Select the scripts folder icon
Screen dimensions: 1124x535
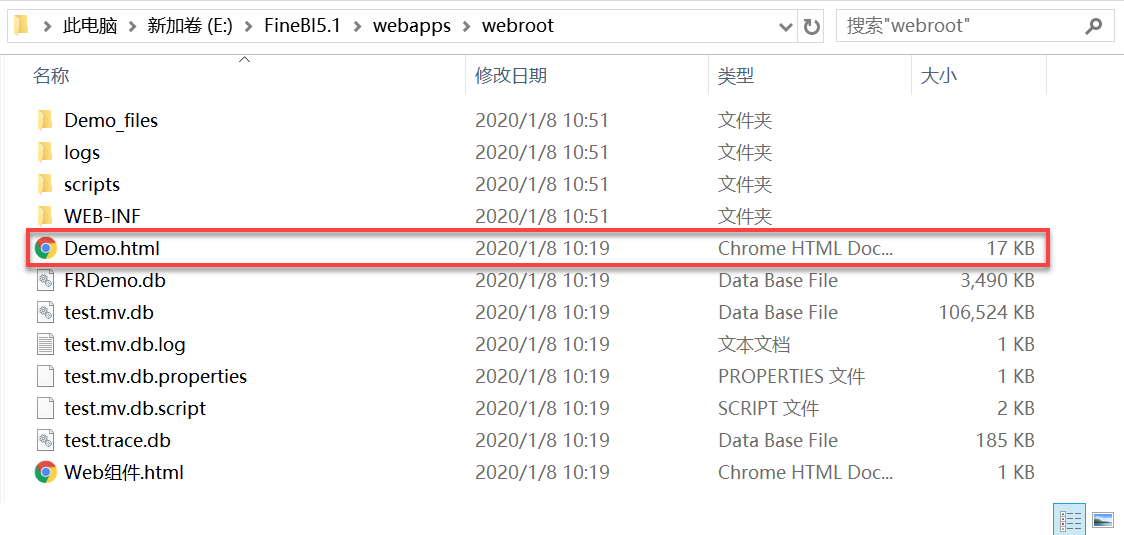45,184
